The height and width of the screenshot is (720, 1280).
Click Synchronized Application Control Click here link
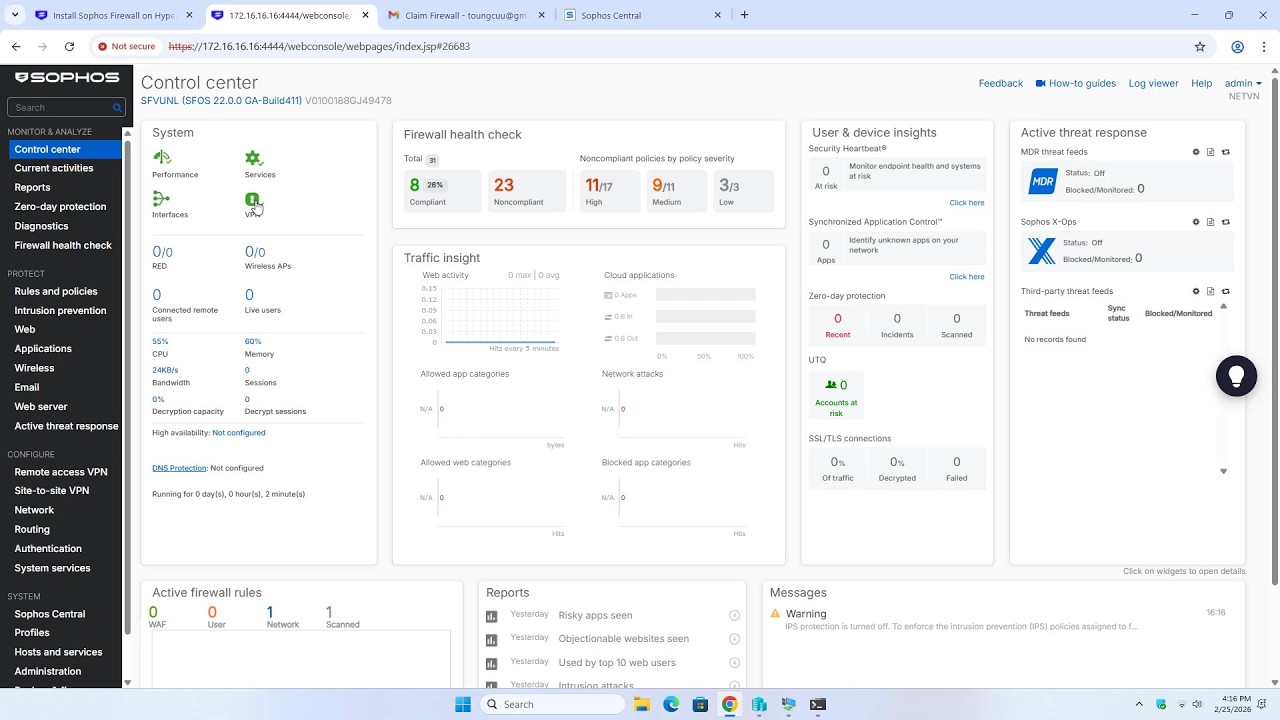click(x=966, y=277)
